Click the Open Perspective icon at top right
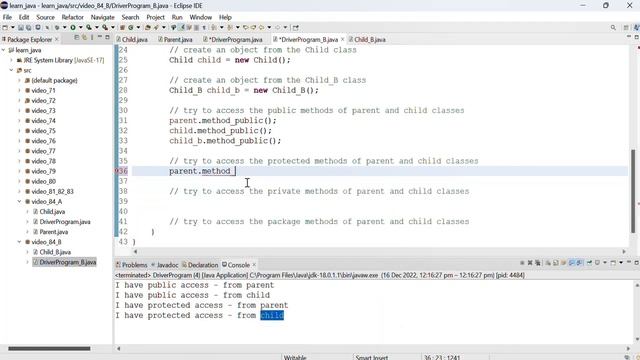 pyautogui.click(x=626, y=27)
